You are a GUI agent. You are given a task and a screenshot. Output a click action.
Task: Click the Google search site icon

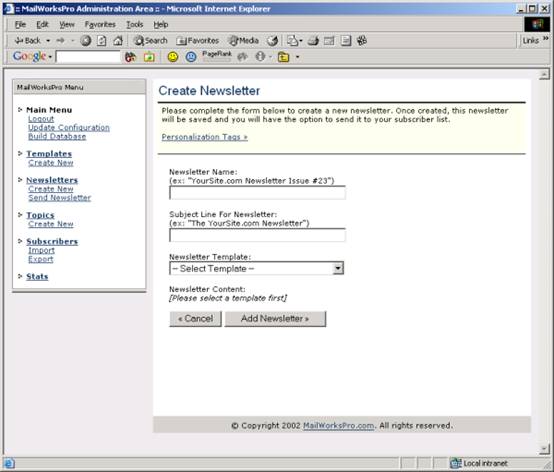pos(149,57)
